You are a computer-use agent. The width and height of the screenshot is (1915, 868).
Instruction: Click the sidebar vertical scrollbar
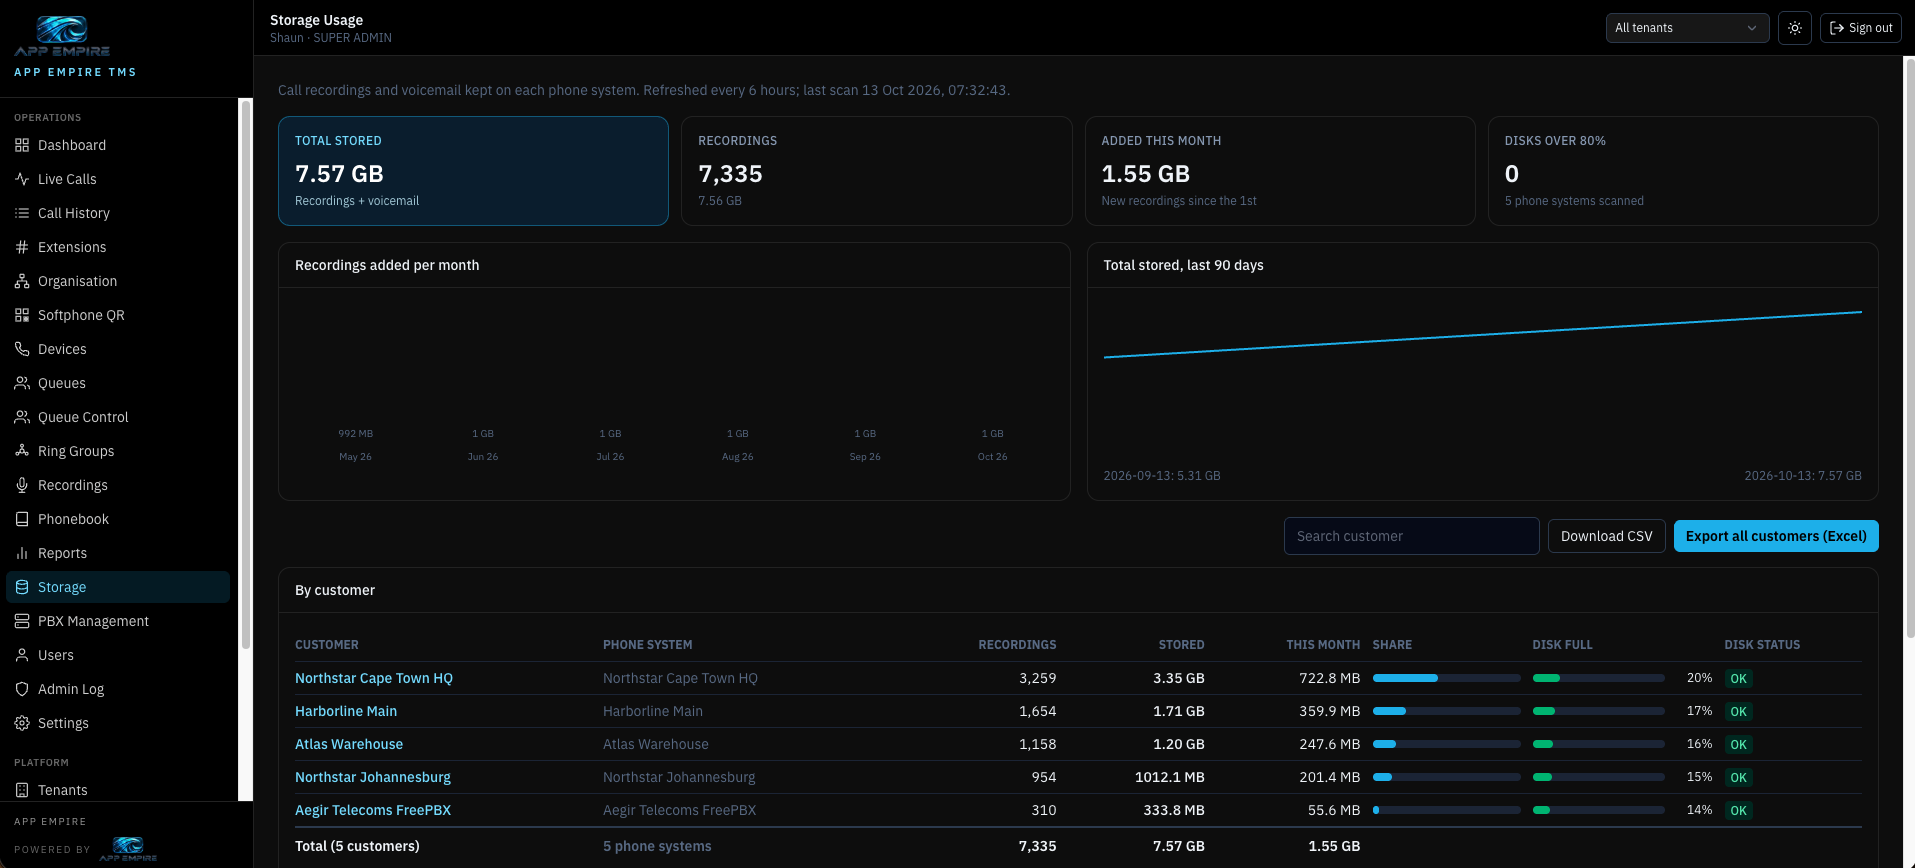245,375
